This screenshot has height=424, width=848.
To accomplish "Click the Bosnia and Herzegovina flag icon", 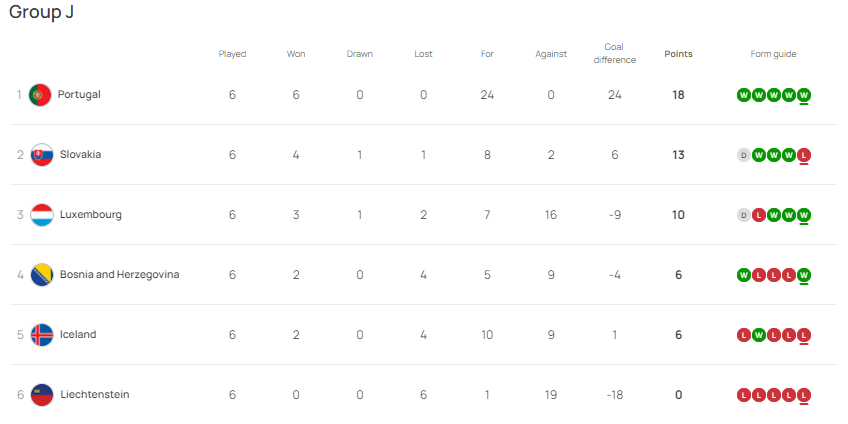I will [42, 275].
